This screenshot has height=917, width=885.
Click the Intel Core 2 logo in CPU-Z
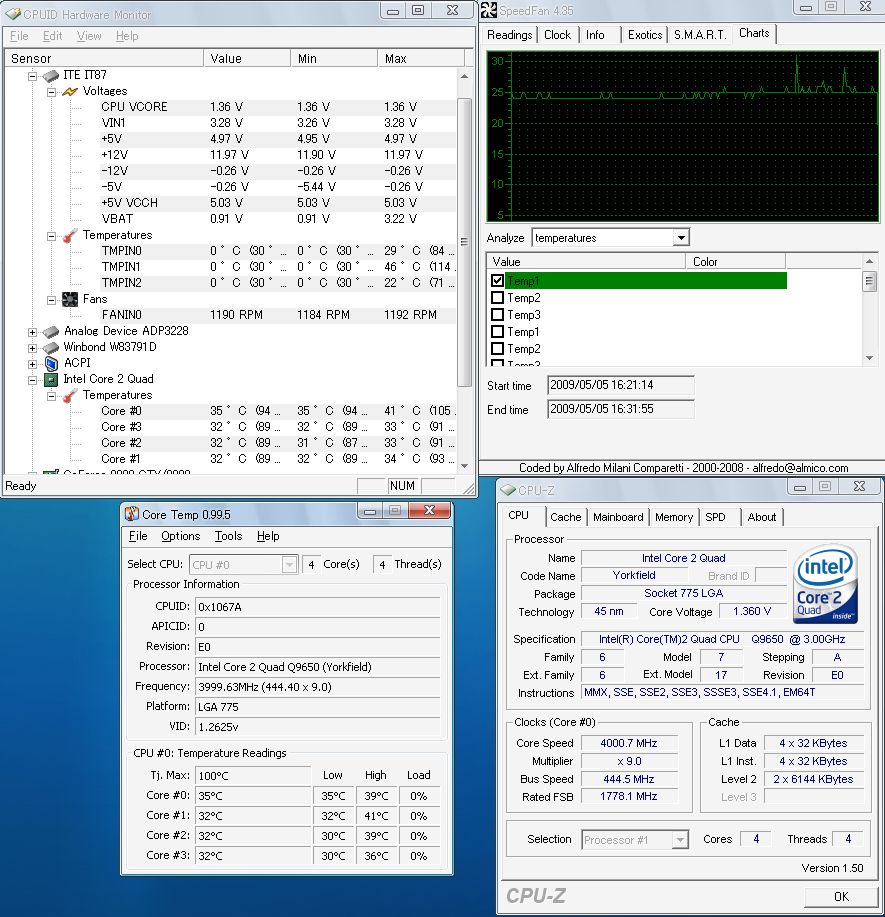[823, 587]
